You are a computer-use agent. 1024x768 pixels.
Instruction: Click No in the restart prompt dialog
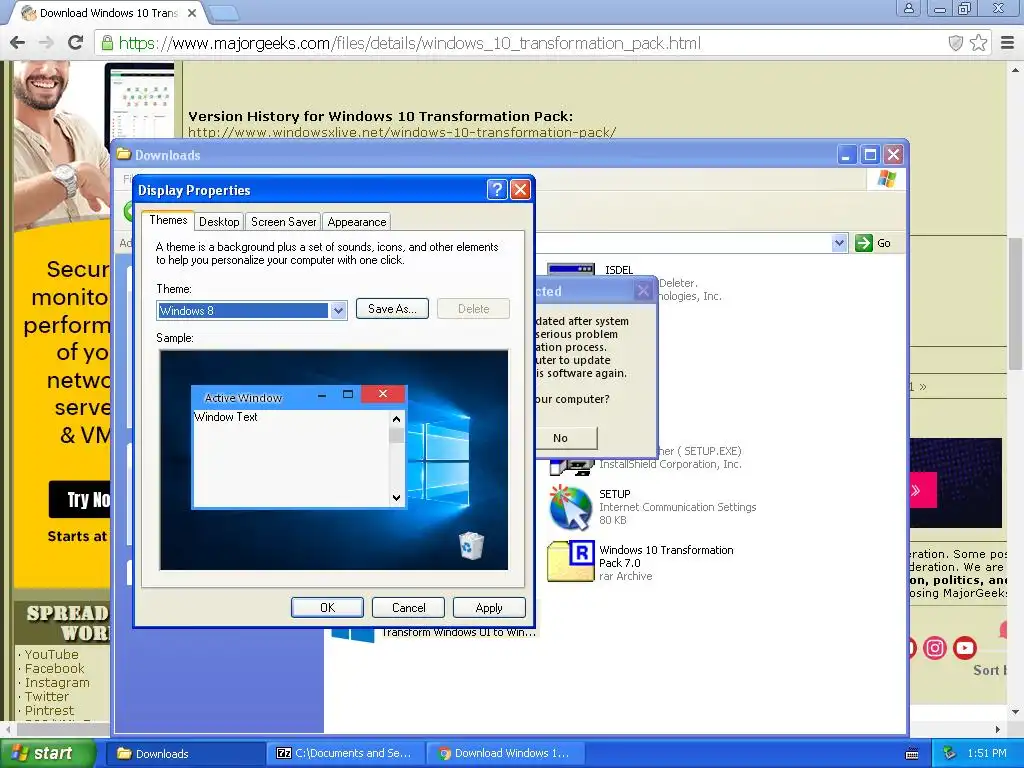(566, 438)
